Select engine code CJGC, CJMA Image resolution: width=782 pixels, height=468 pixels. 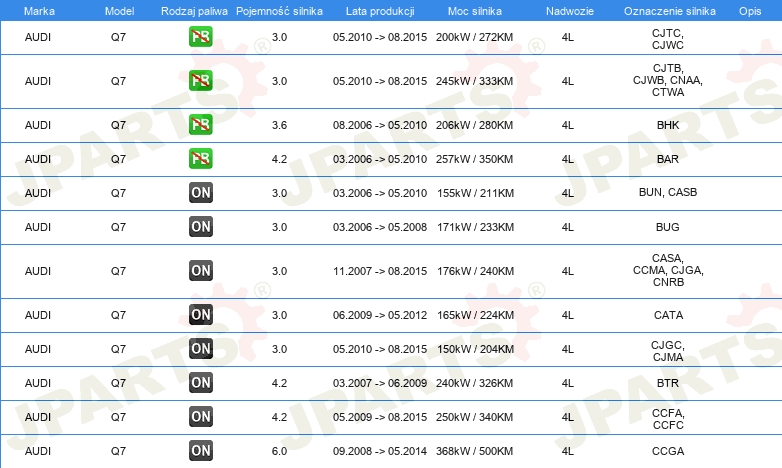(668, 351)
